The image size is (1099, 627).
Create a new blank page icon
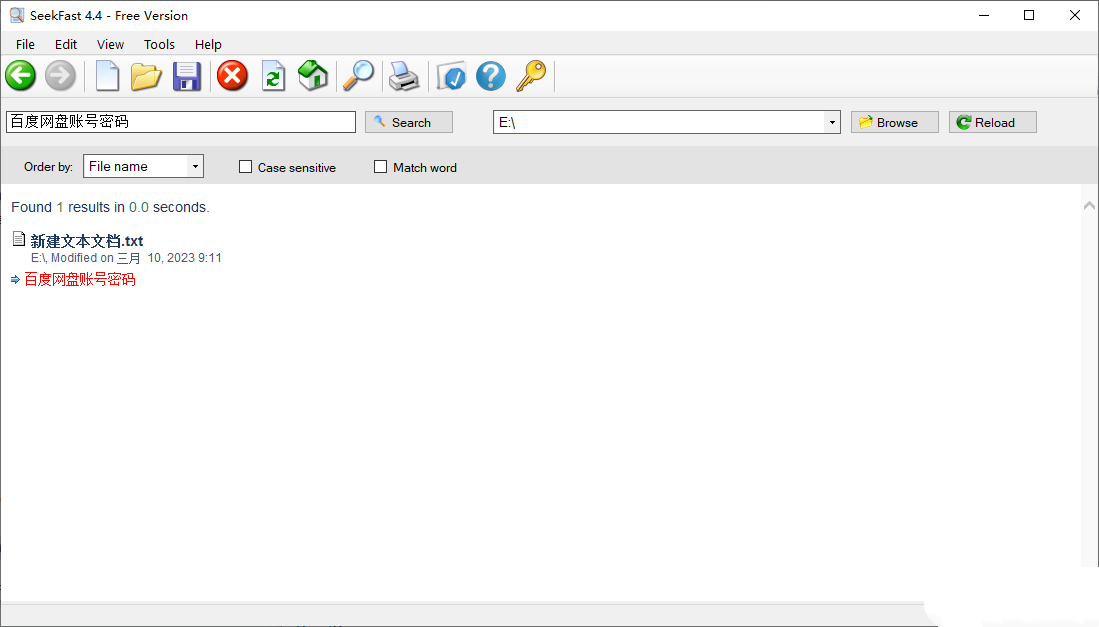coord(107,76)
